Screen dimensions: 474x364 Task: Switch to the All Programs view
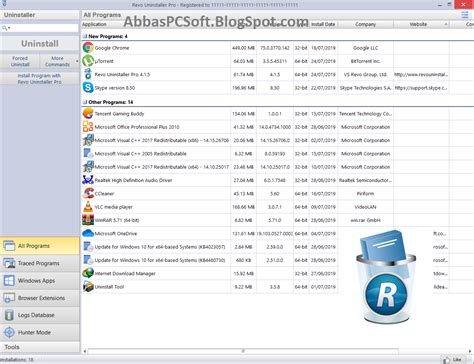click(40, 246)
